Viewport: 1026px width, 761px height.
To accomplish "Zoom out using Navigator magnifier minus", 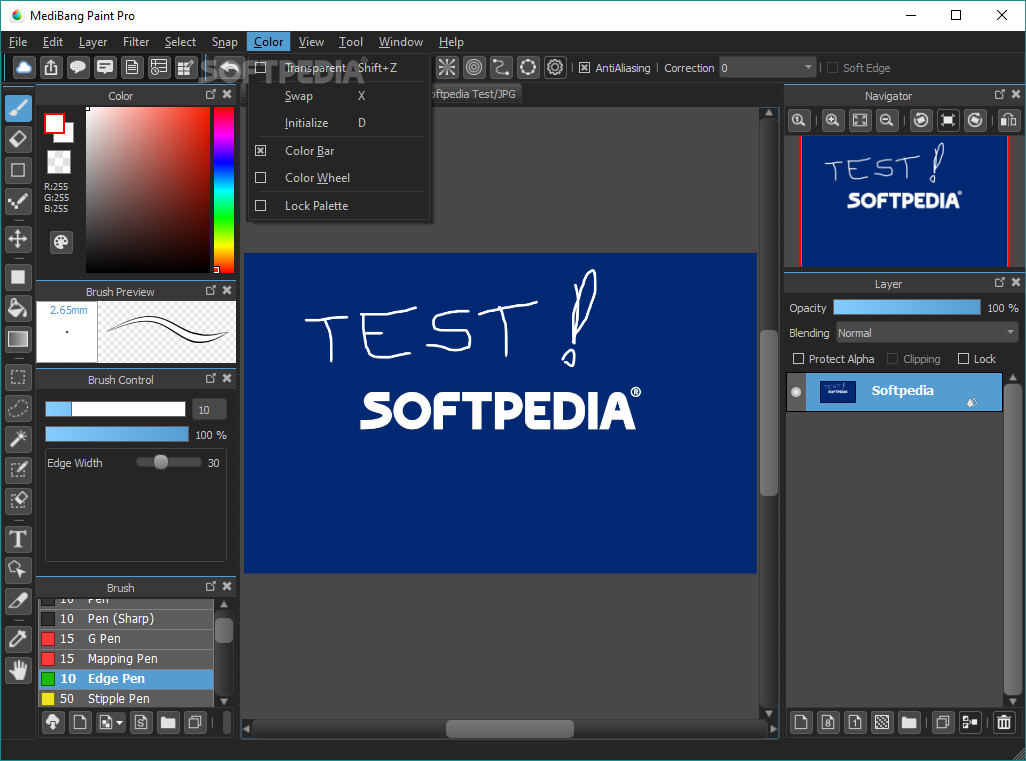I will pos(887,120).
